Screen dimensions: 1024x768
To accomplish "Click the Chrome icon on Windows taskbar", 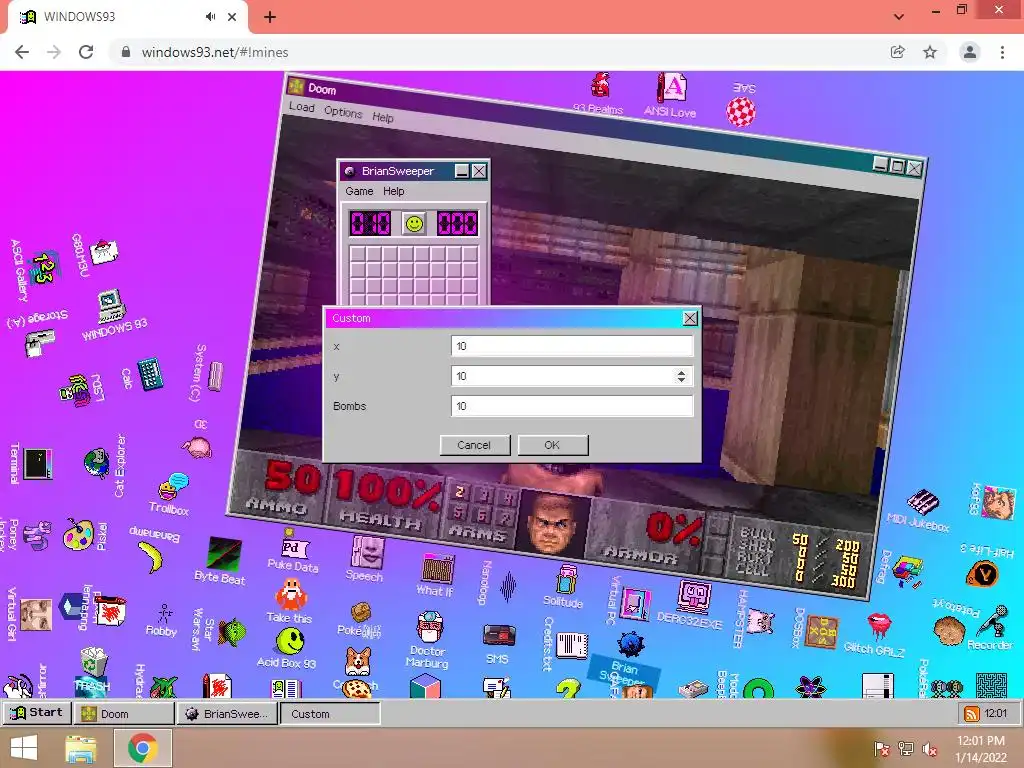I will pyautogui.click(x=142, y=748).
